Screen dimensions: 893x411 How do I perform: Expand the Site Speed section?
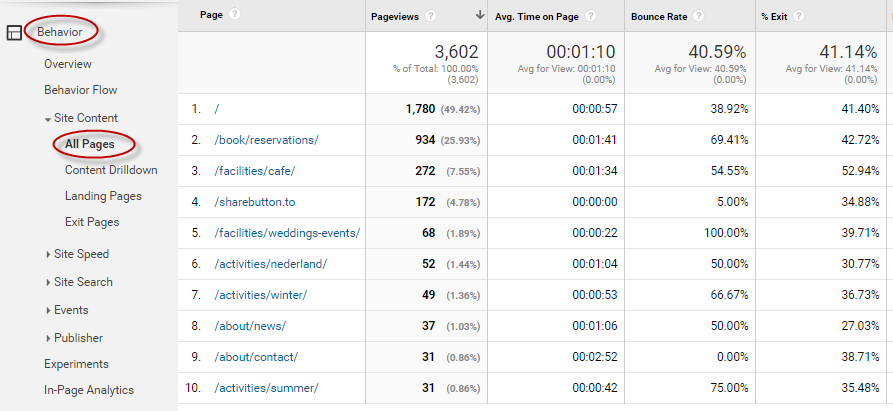tap(48, 255)
